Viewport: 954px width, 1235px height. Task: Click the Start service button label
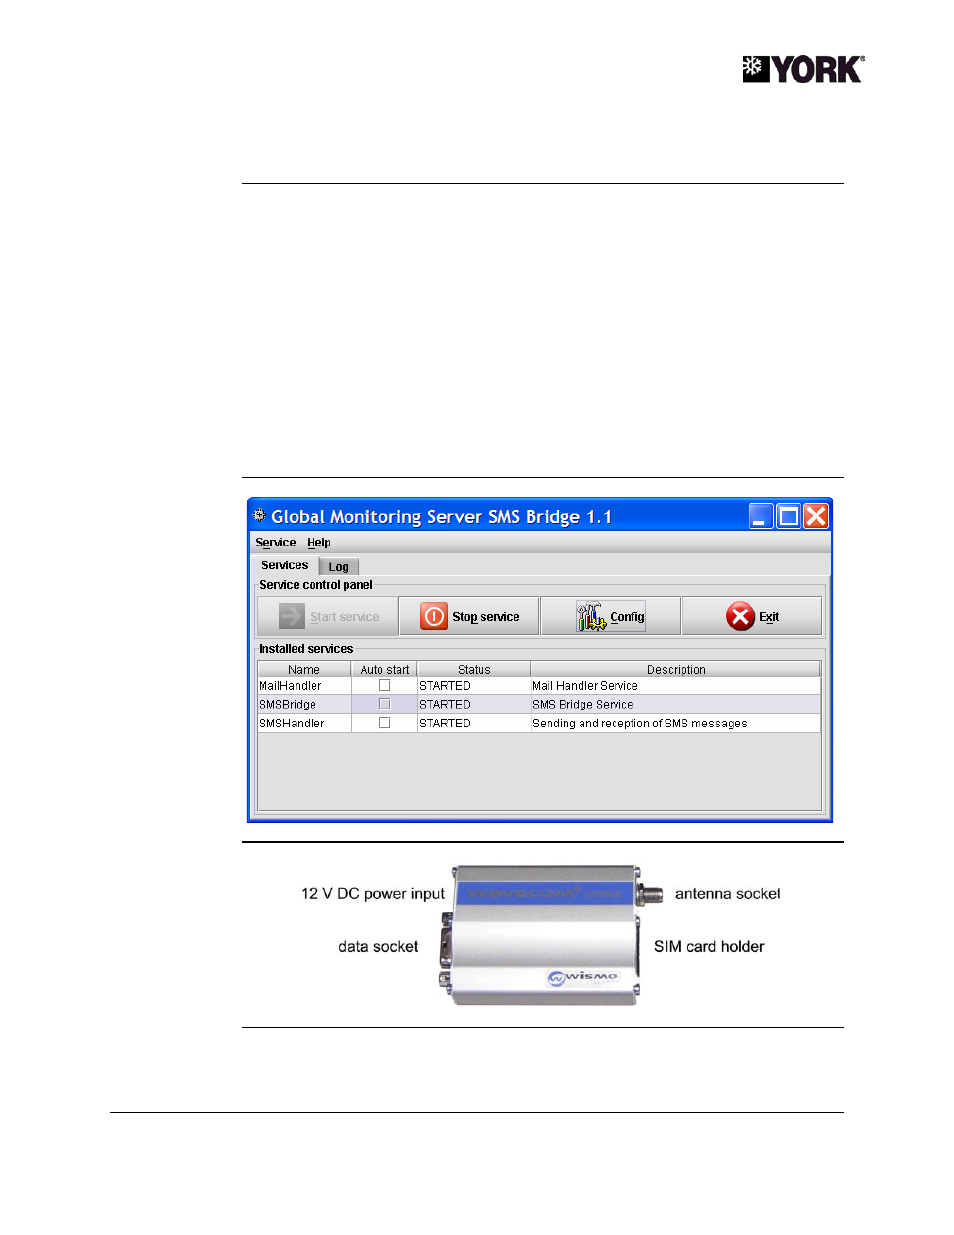pos(345,617)
